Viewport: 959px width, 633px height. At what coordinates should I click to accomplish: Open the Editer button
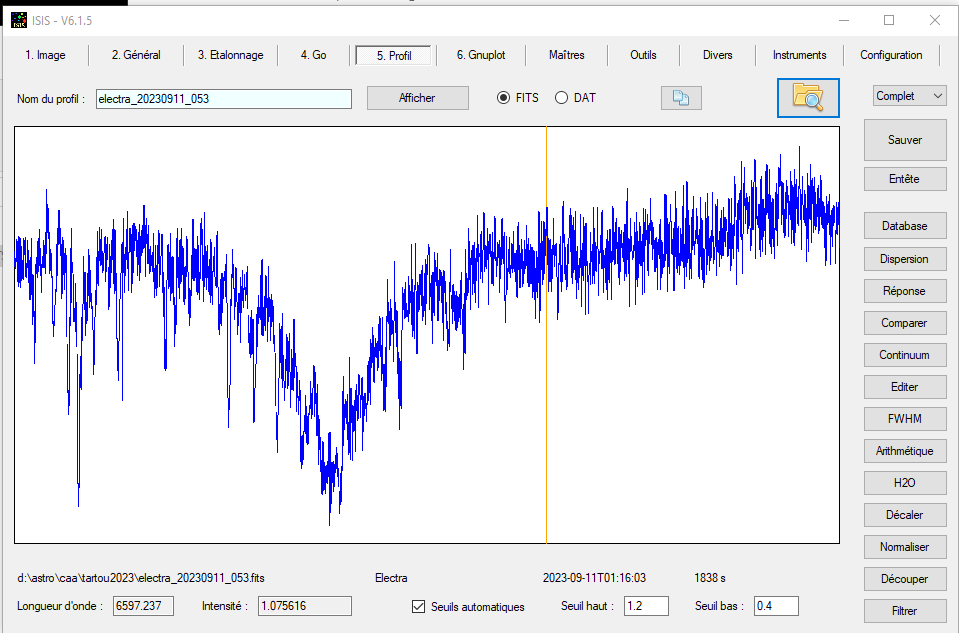905,387
